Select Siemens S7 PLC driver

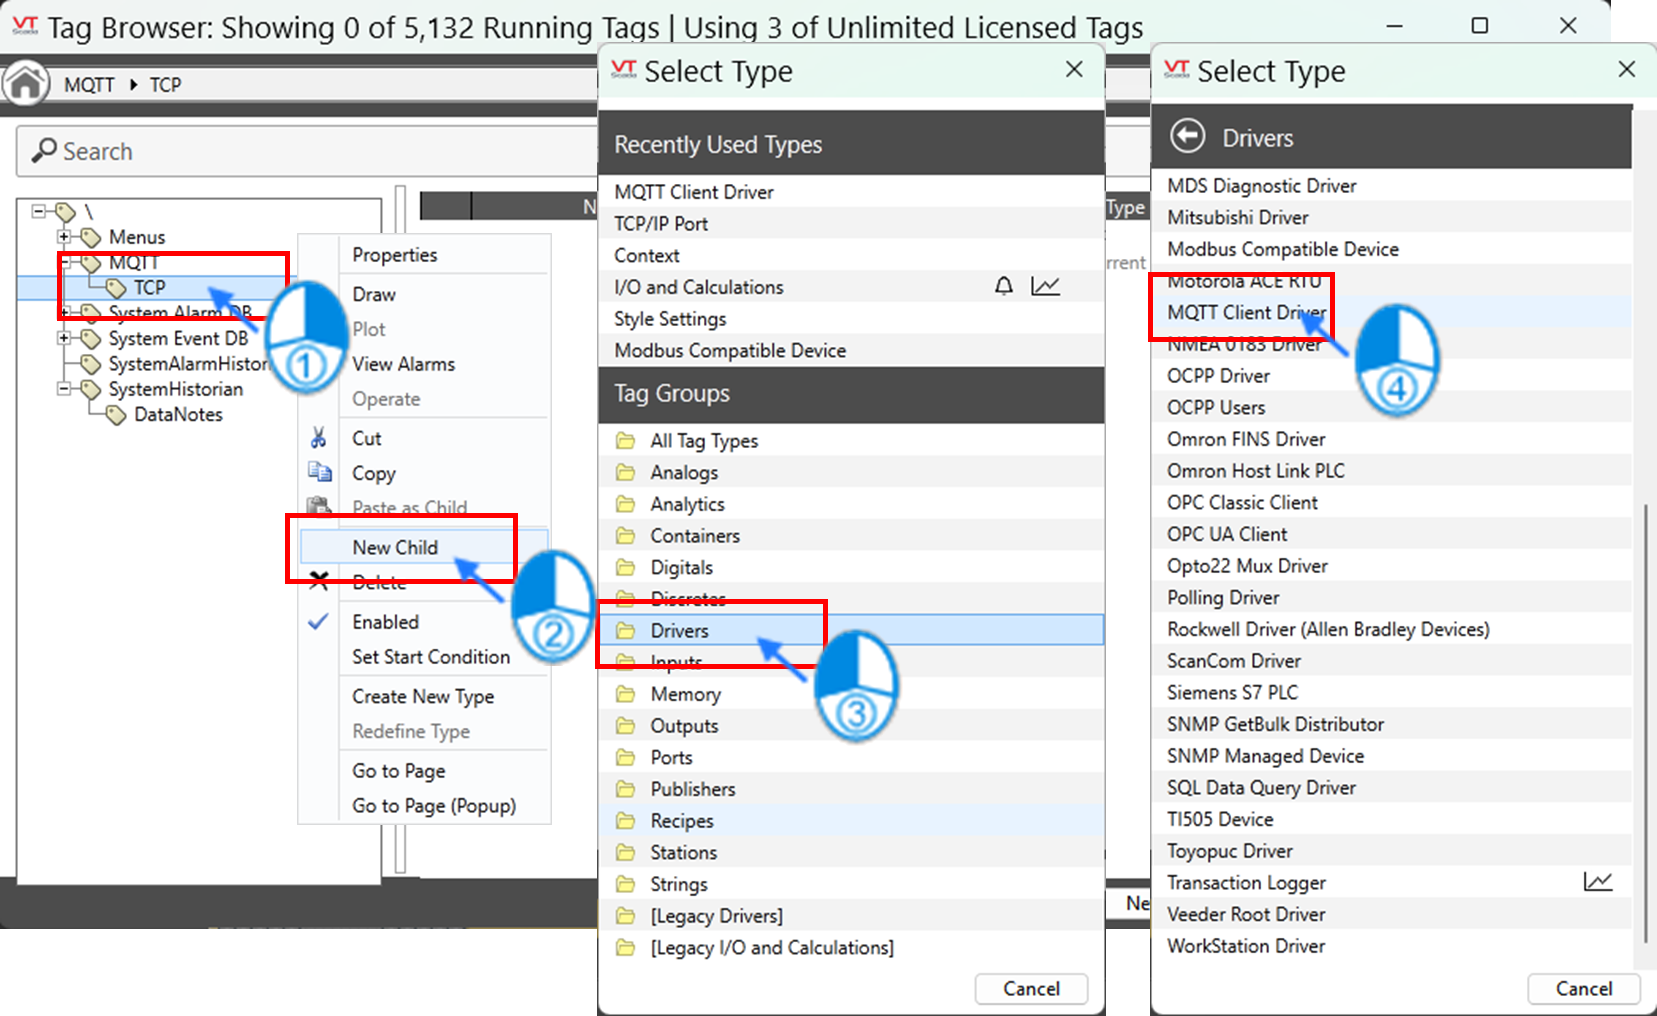click(x=1391, y=692)
